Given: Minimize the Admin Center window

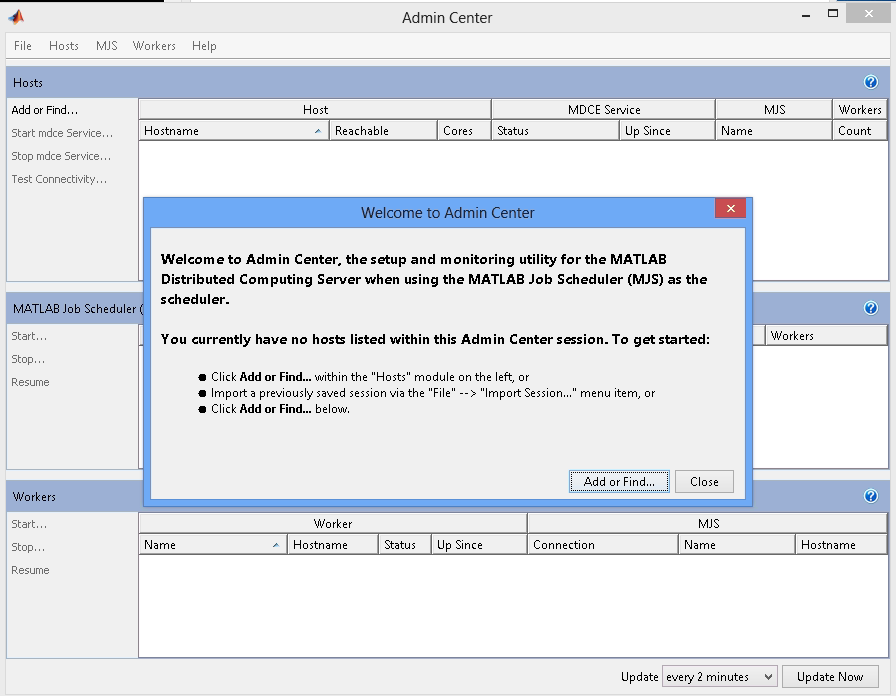Looking at the screenshot, I should 806,16.
